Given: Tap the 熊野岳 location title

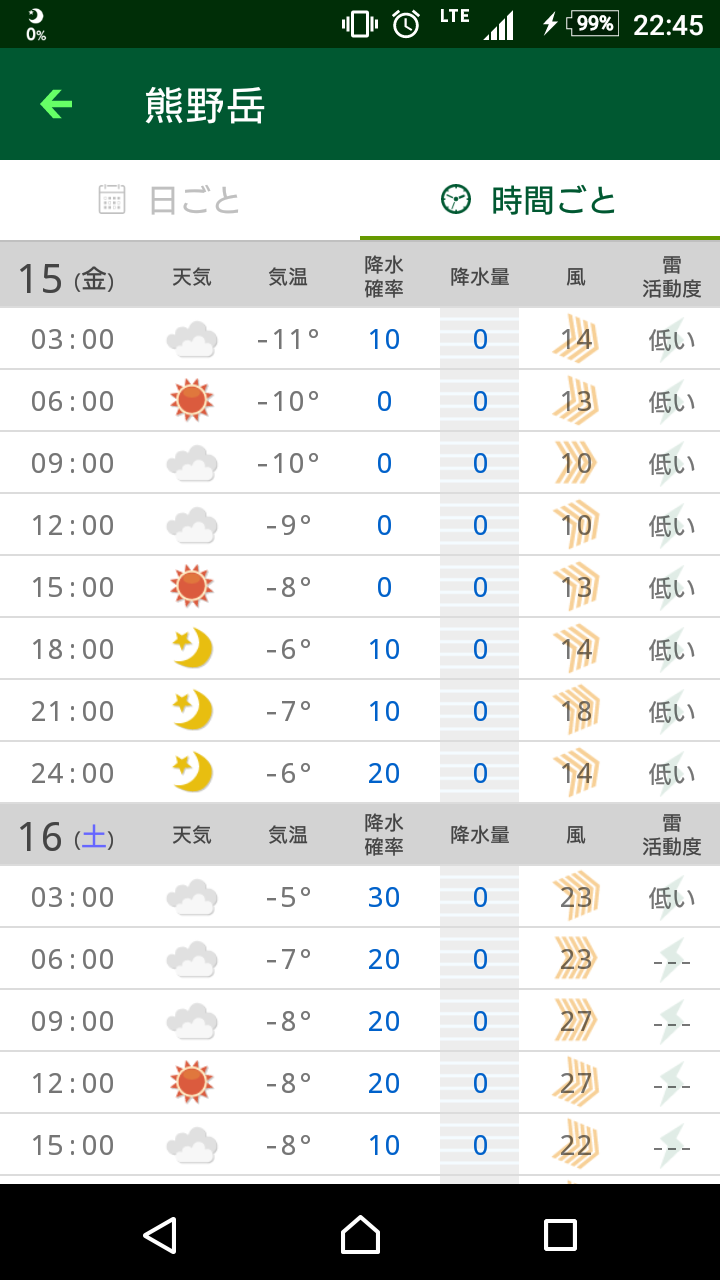Looking at the screenshot, I should point(205,105).
